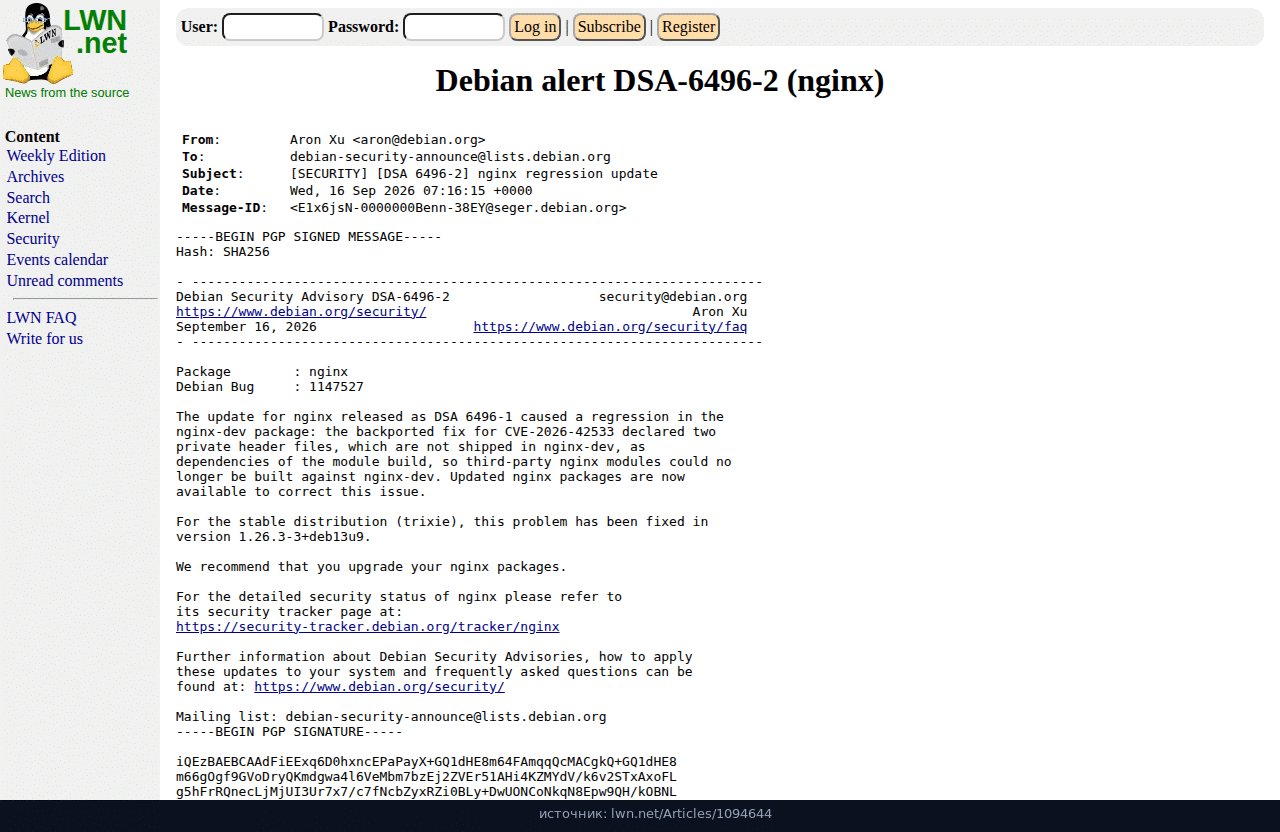Click the Log in button
This screenshot has height=832, width=1280.
coord(535,27)
